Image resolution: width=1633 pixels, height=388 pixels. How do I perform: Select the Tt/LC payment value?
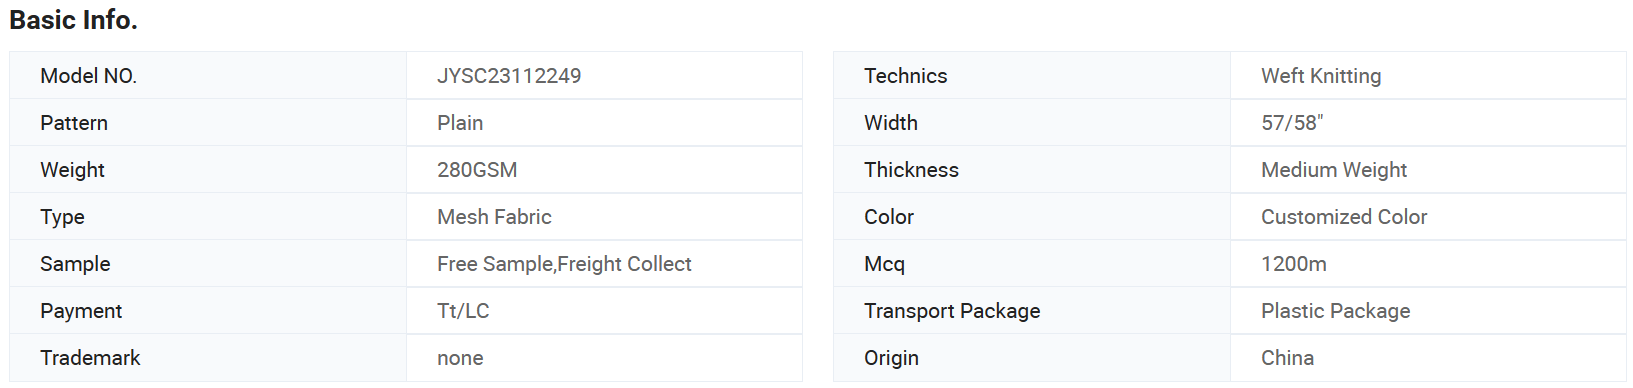463,311
